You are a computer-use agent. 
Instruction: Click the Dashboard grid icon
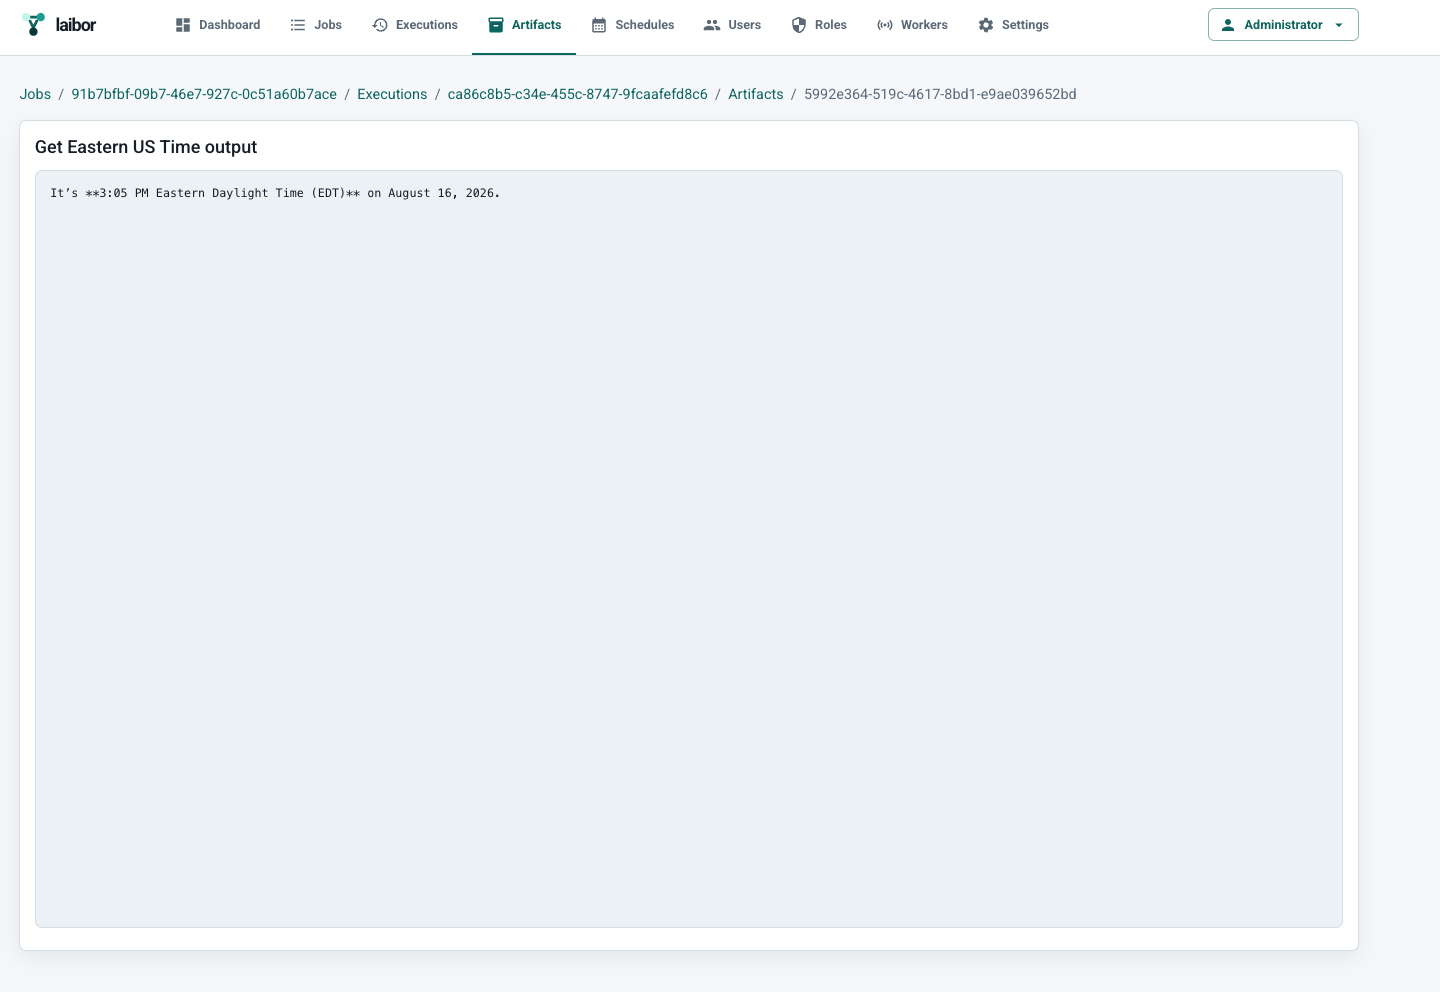(x=183, y=25)
